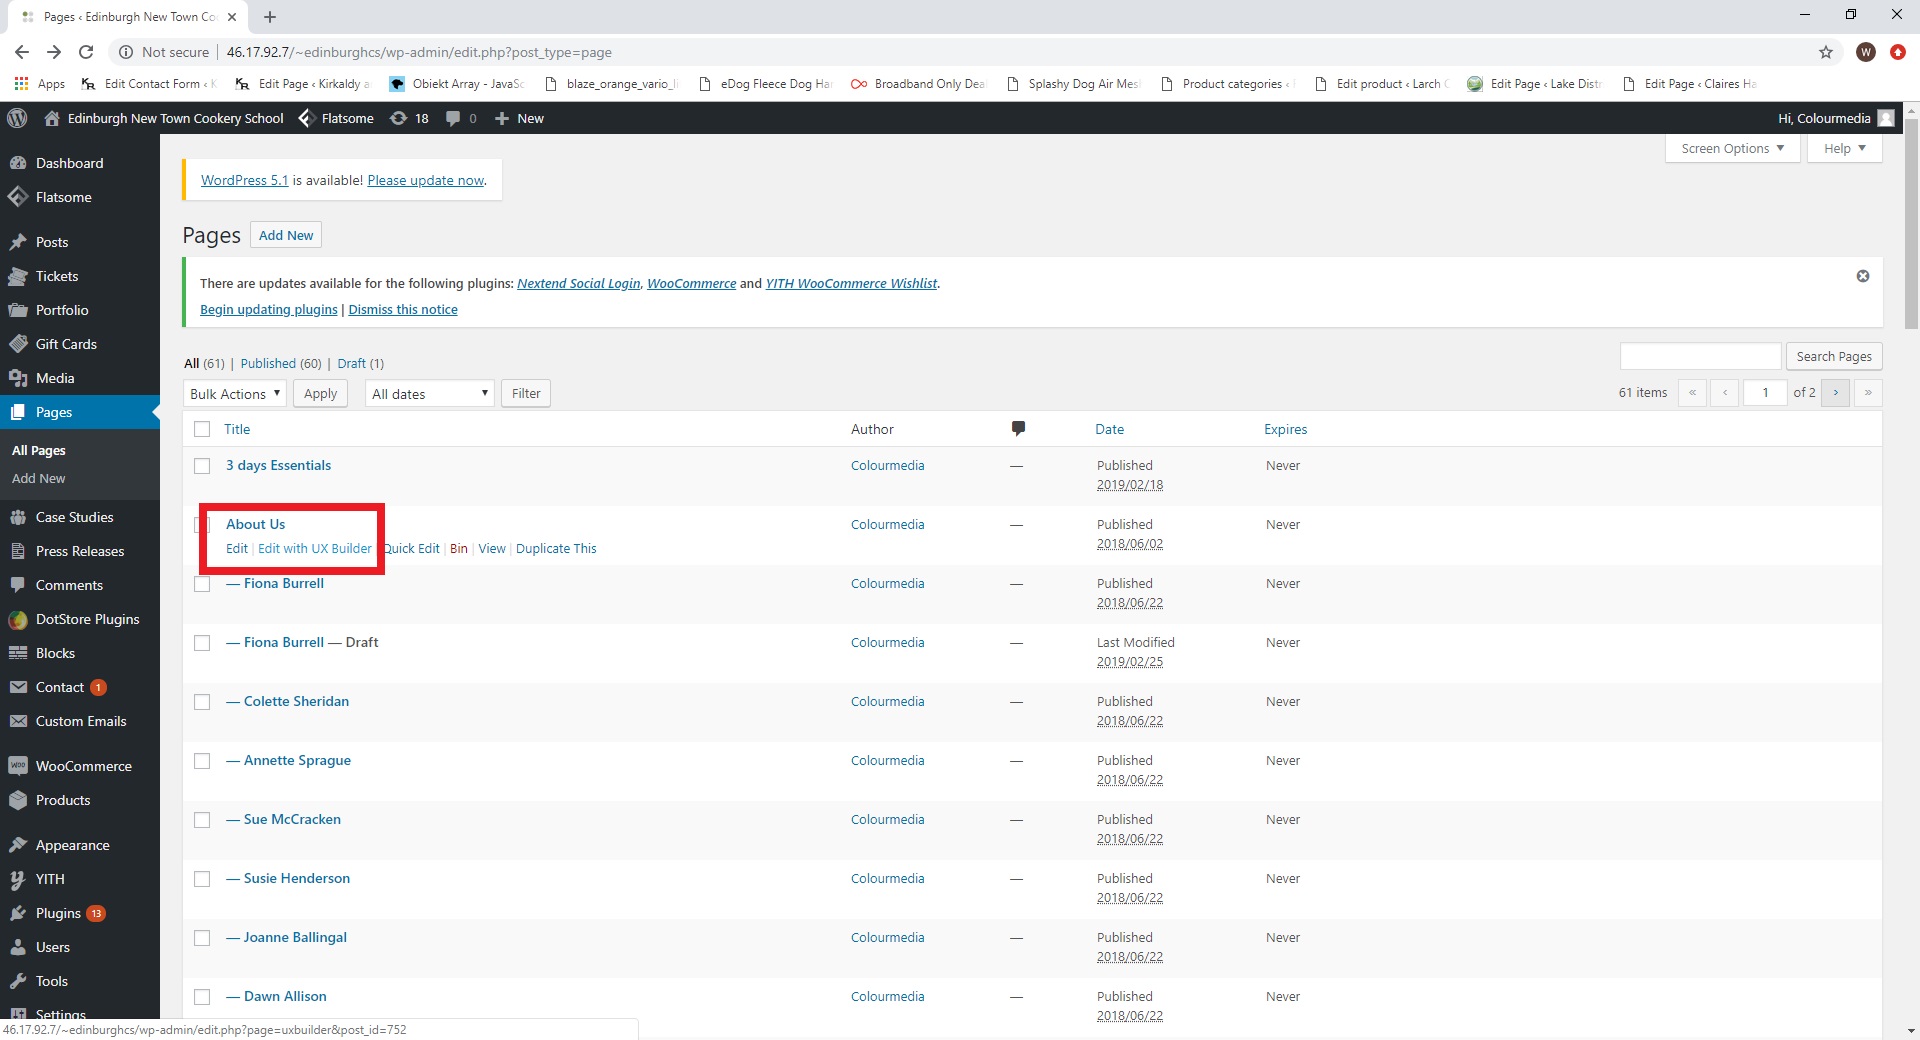Expand the Screen Options panel

tap(1731, 148)
